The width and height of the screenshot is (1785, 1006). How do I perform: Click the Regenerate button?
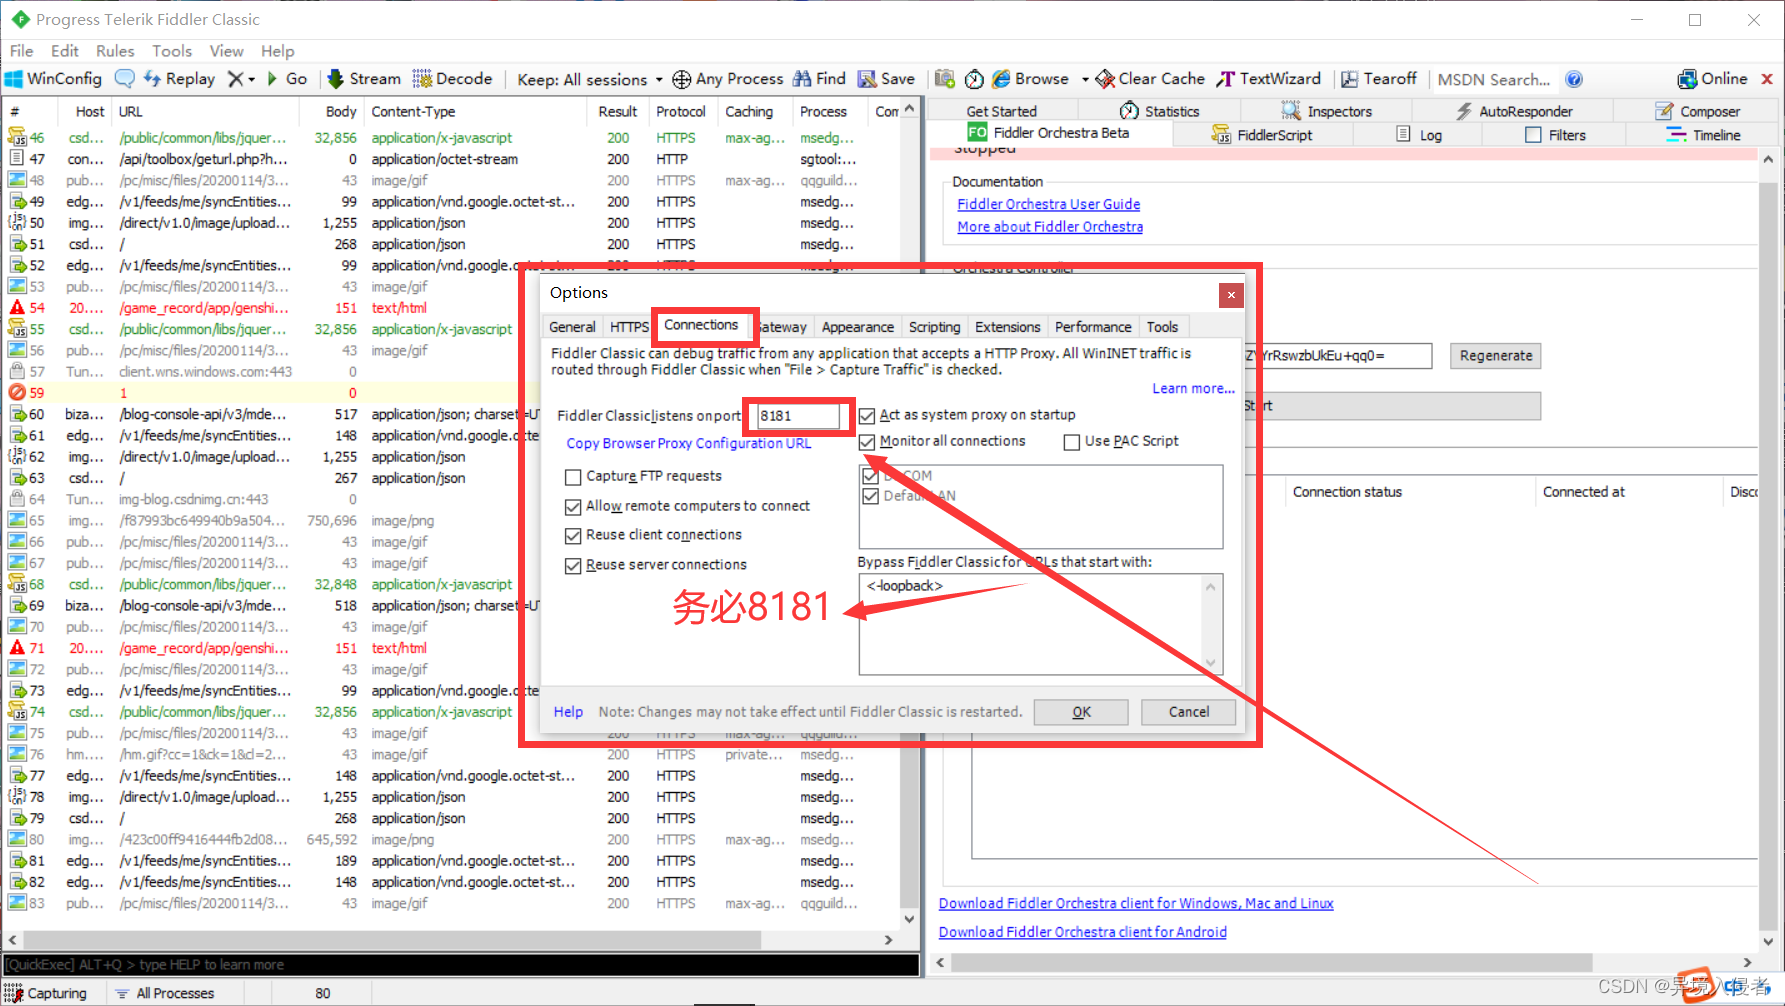(x=1495, y=356)
